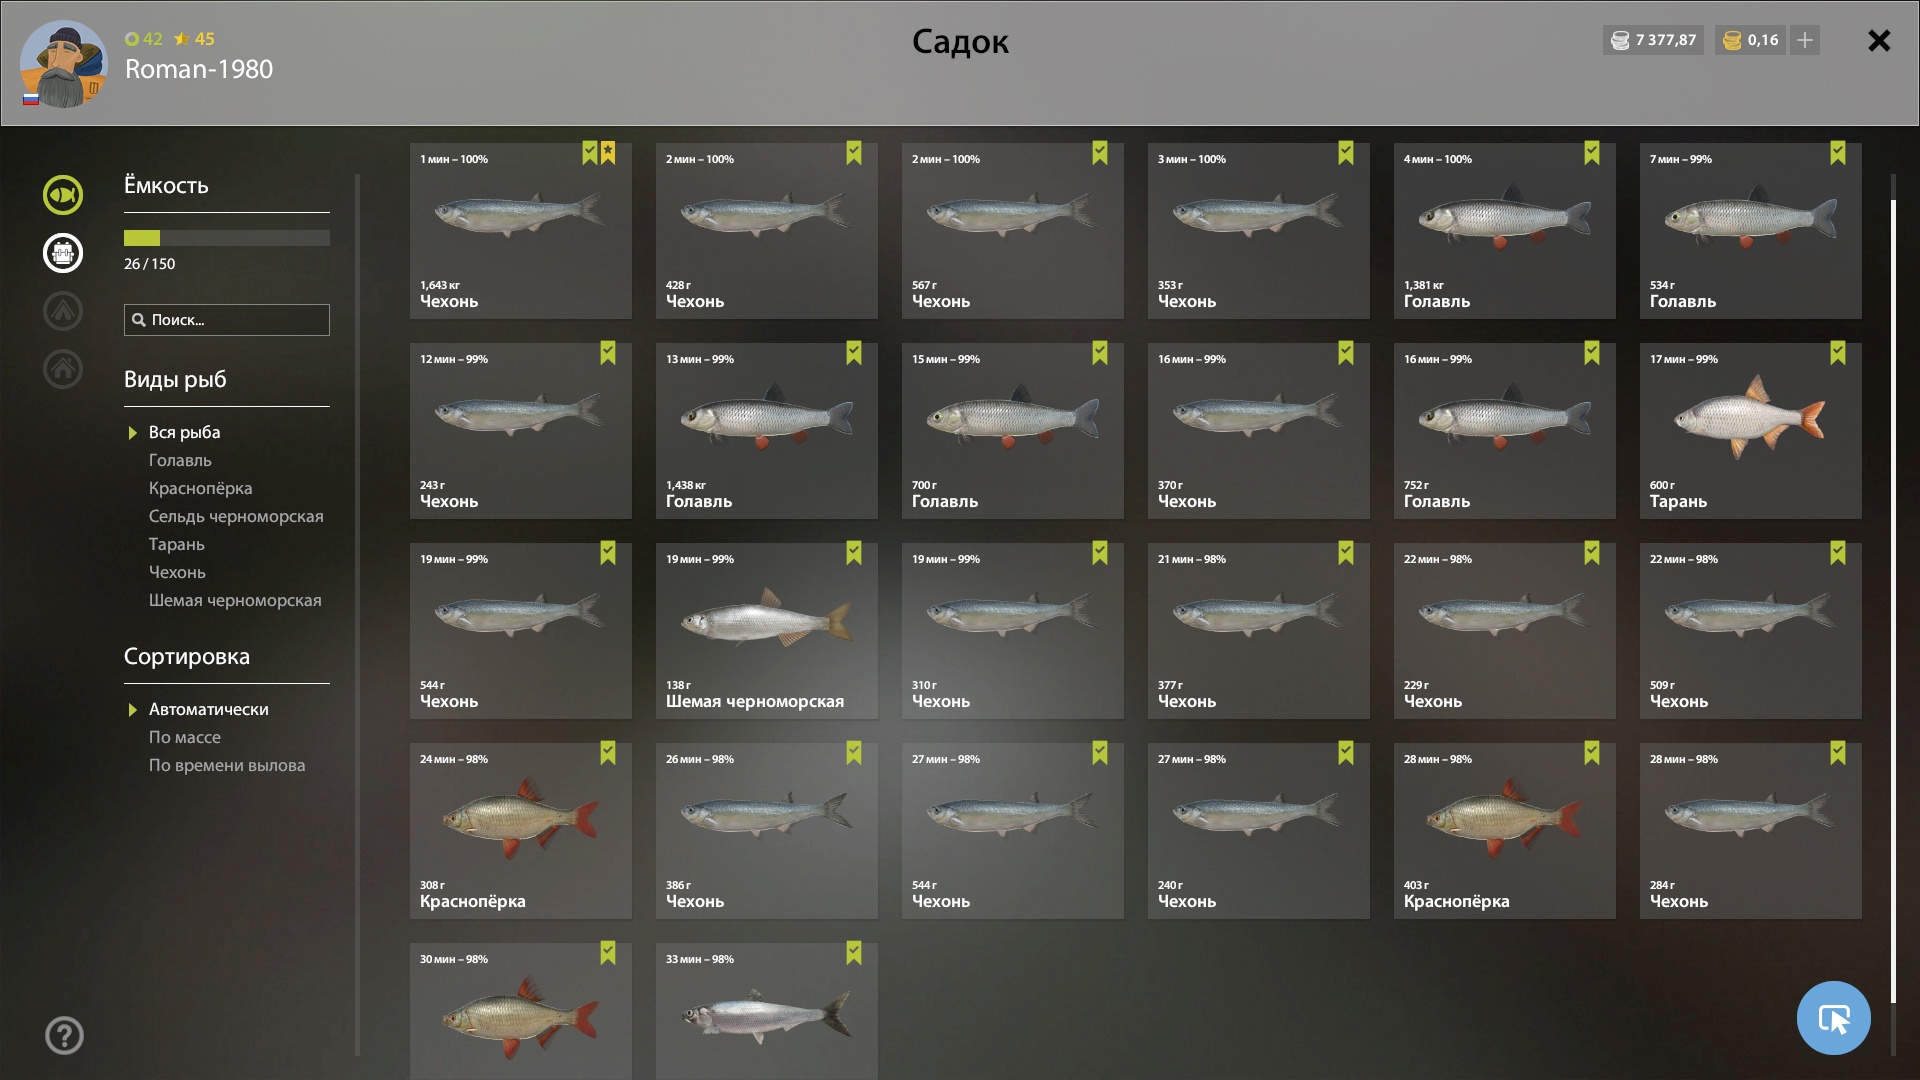The width and height of the screenshot is (1920, 1080).
Task: Click the plus icon to add currency
Action: [x=1805, y=40]
